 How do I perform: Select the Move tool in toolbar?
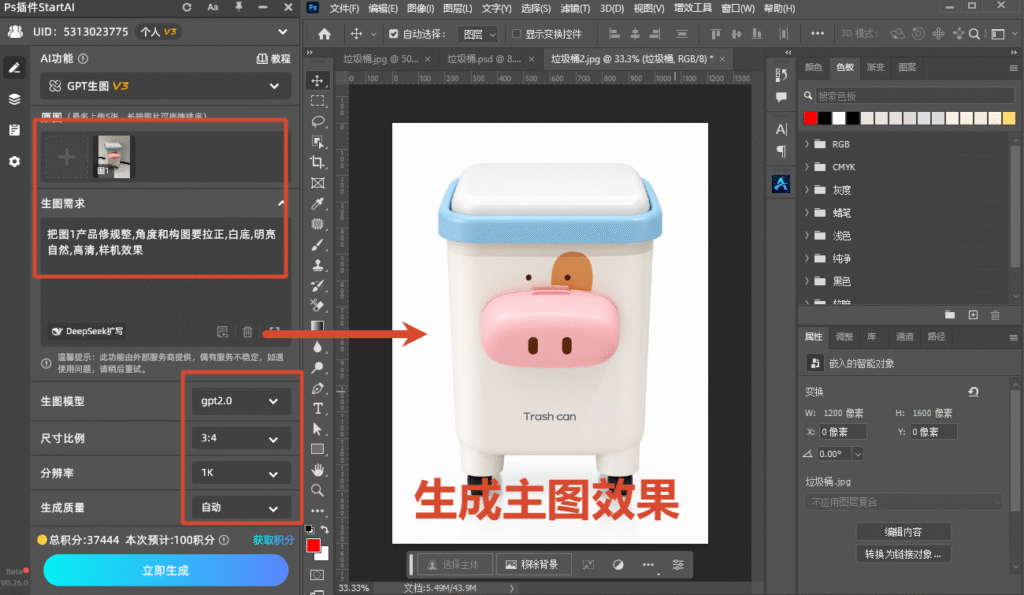click(317, 81)
